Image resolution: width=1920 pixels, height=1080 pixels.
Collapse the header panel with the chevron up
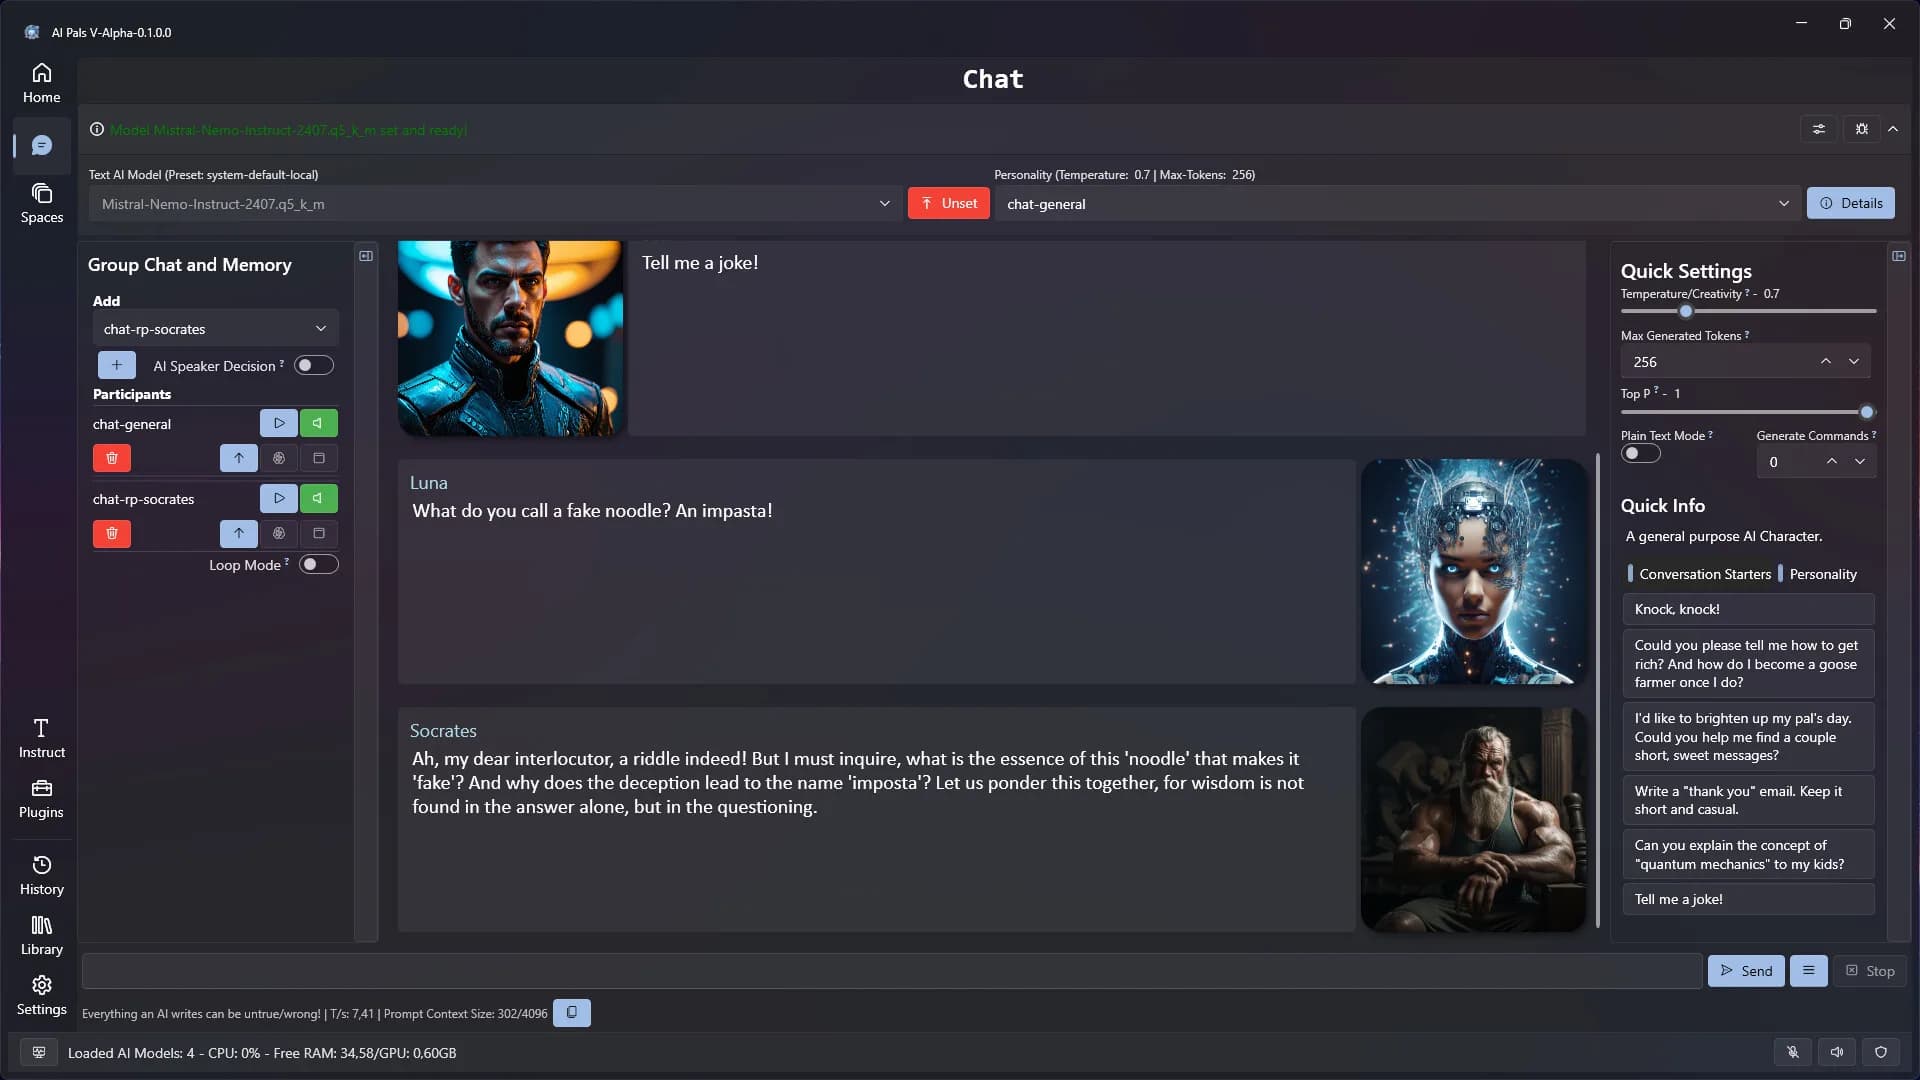click(1893, 129)
